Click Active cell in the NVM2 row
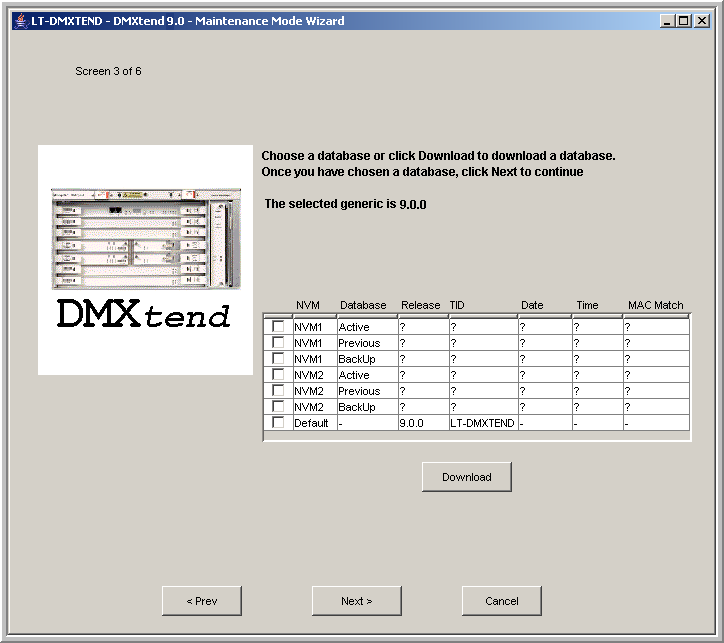The width and height of the screenshot is (724, 643). (x=368, y=375)
